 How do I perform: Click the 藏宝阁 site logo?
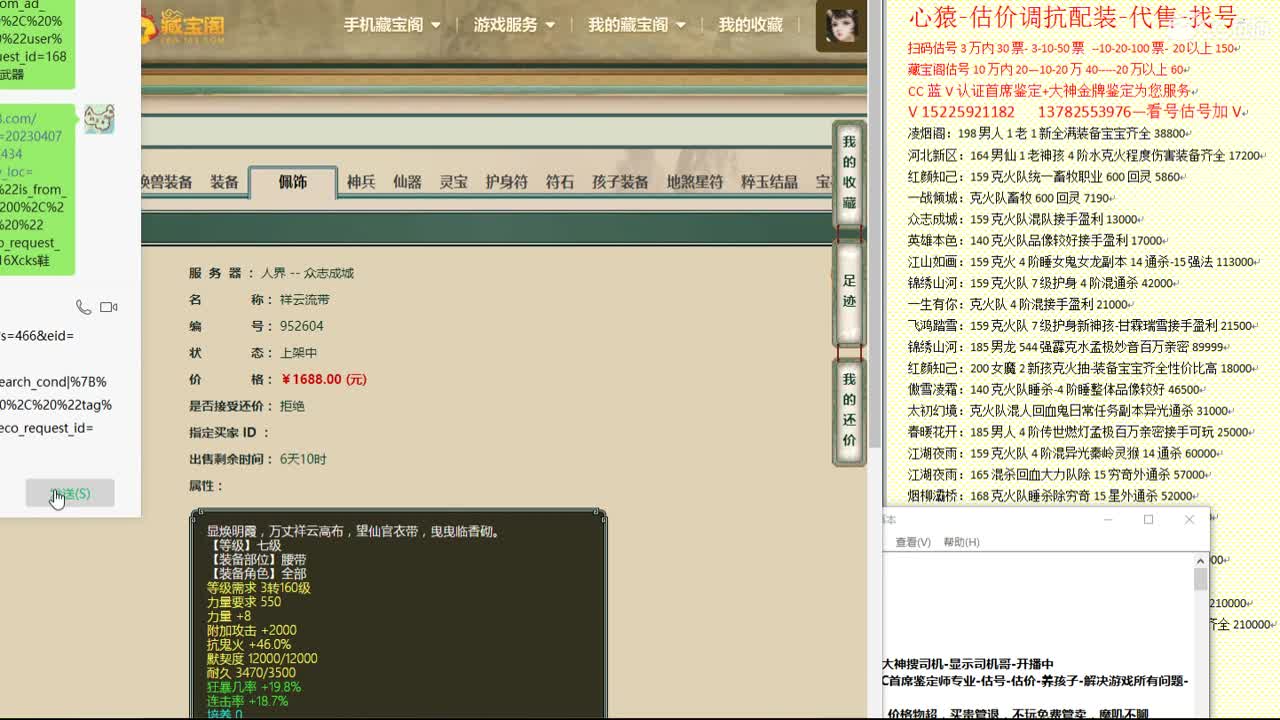tap(183, 25)
